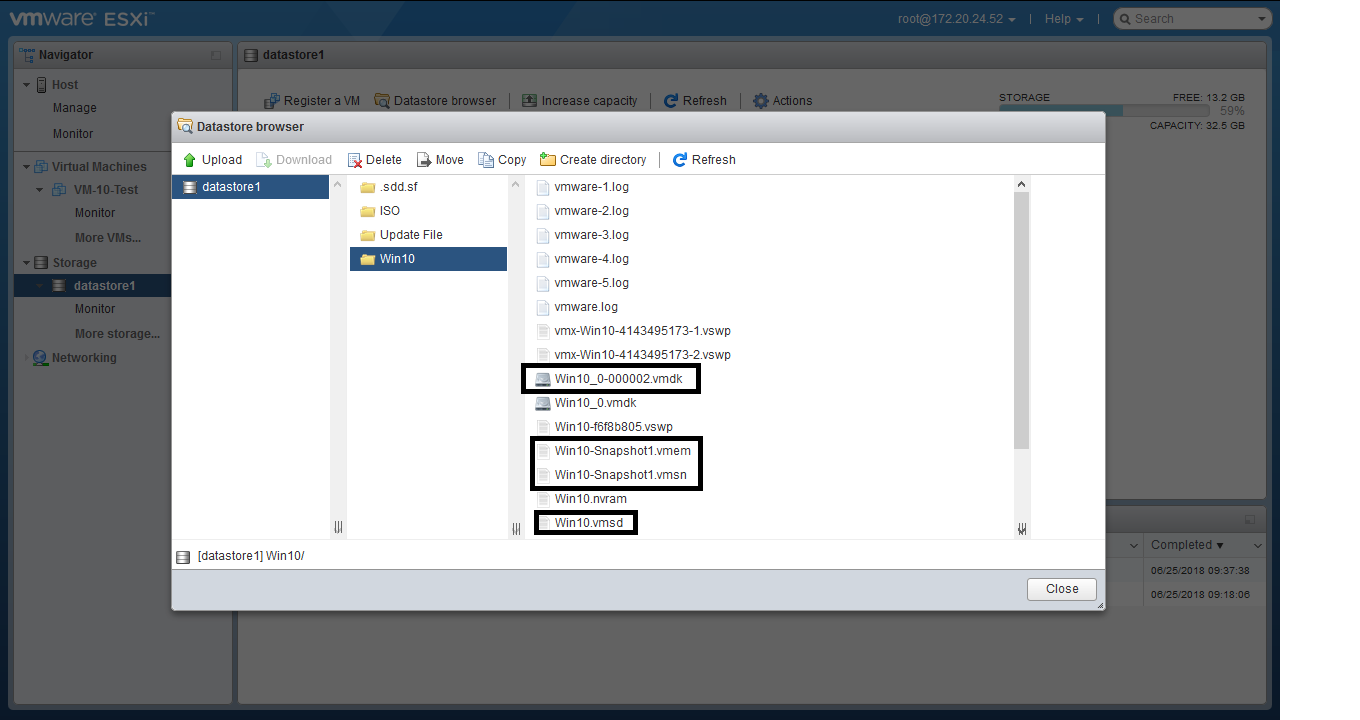Collapse the Virtual Machines tree node
This screenshot has width=1360, height=720.
(26, 167)
